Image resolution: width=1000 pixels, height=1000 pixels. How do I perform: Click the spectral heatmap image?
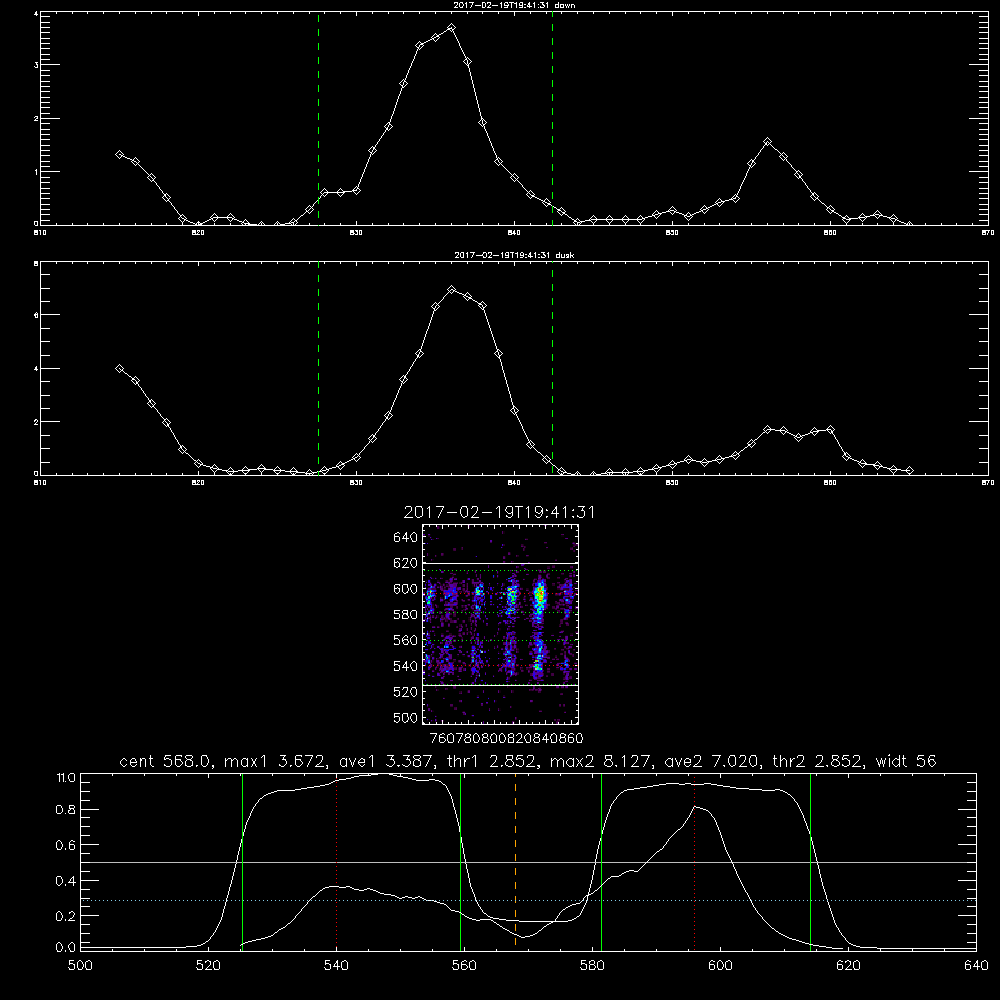click(x=501, y=624)
